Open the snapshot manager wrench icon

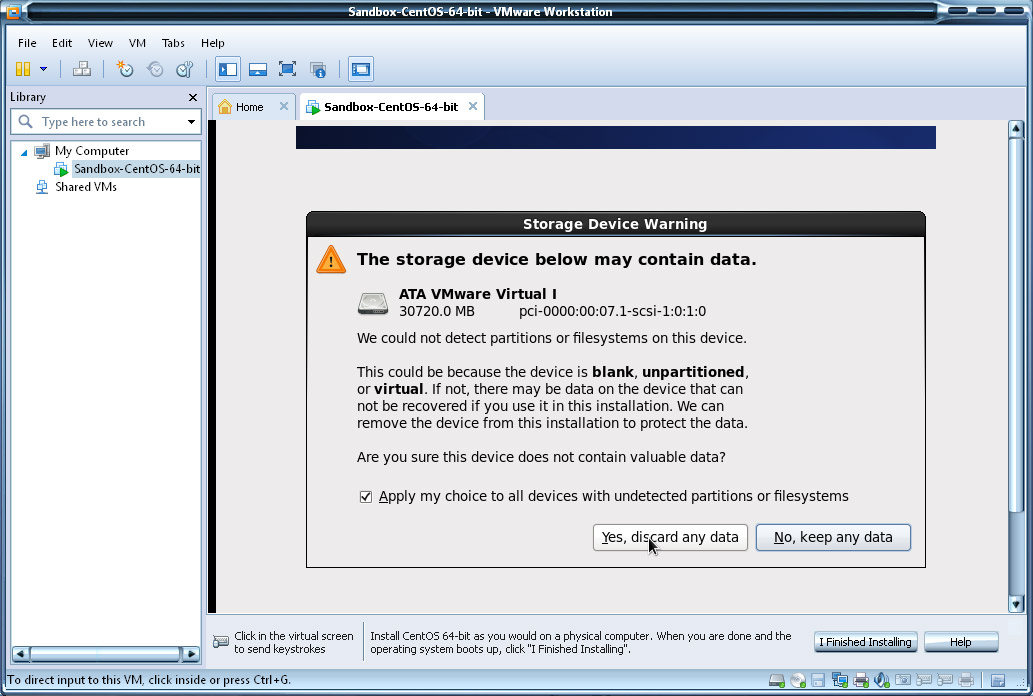click(x=184, y=69)
